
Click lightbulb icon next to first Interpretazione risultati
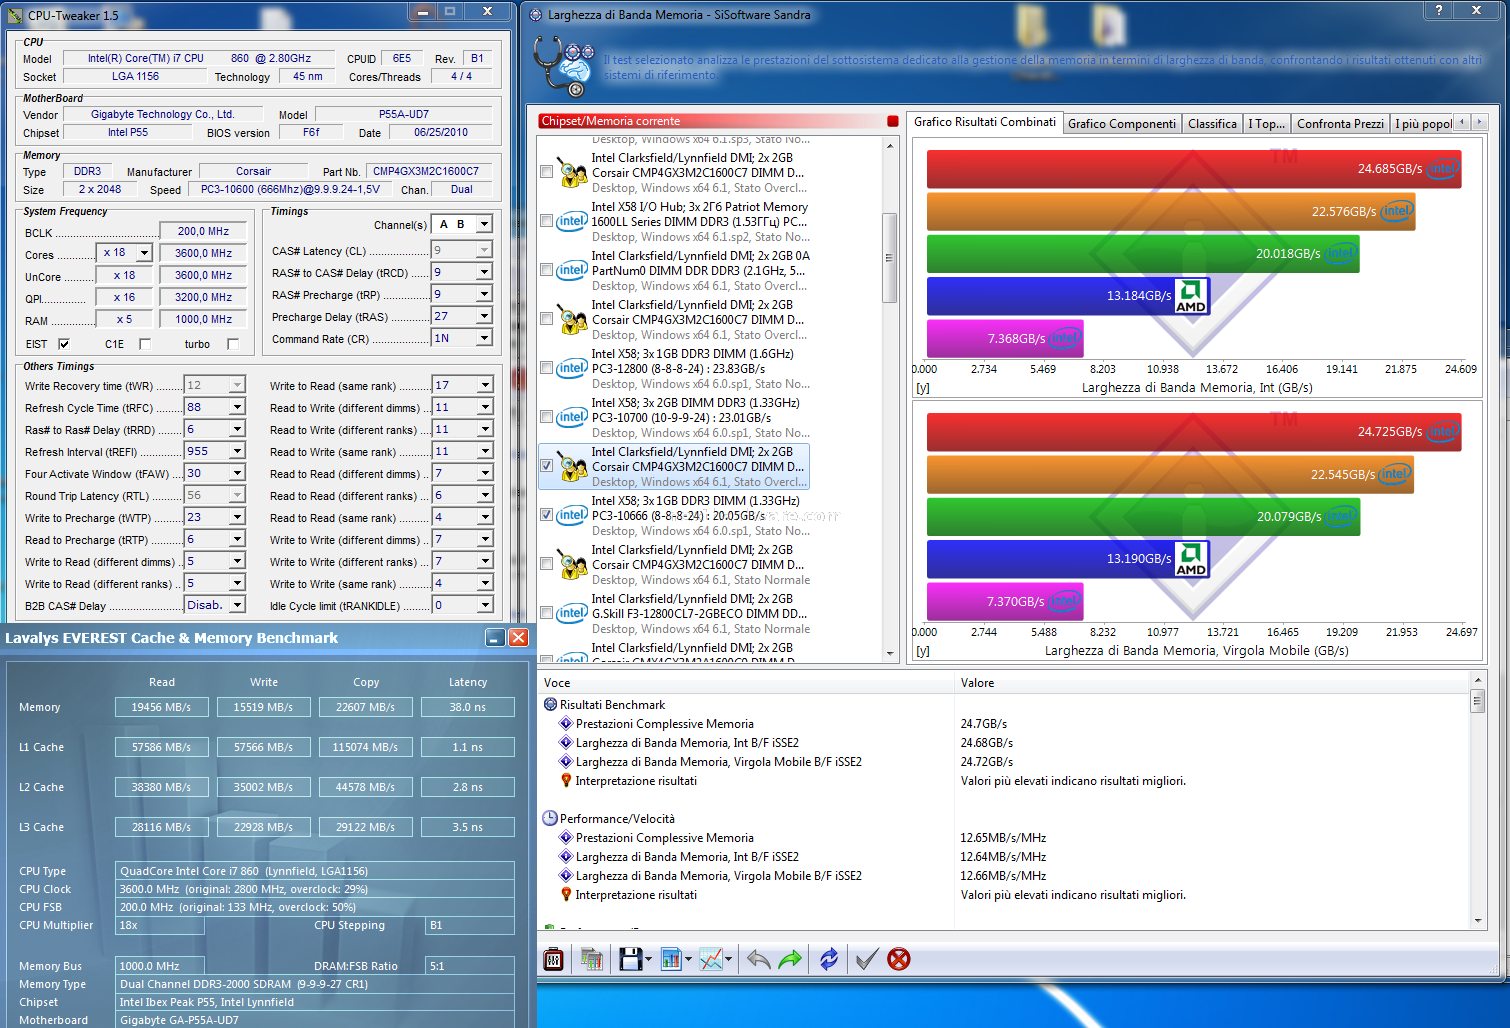[x=566, y=781]
